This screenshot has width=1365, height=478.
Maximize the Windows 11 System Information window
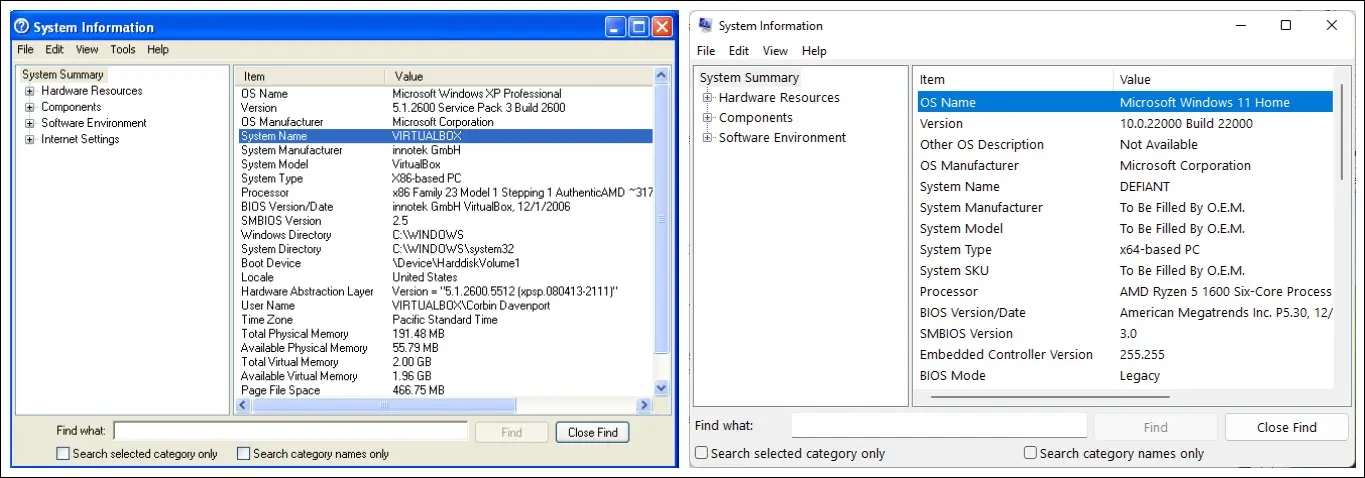[1286, 25]
